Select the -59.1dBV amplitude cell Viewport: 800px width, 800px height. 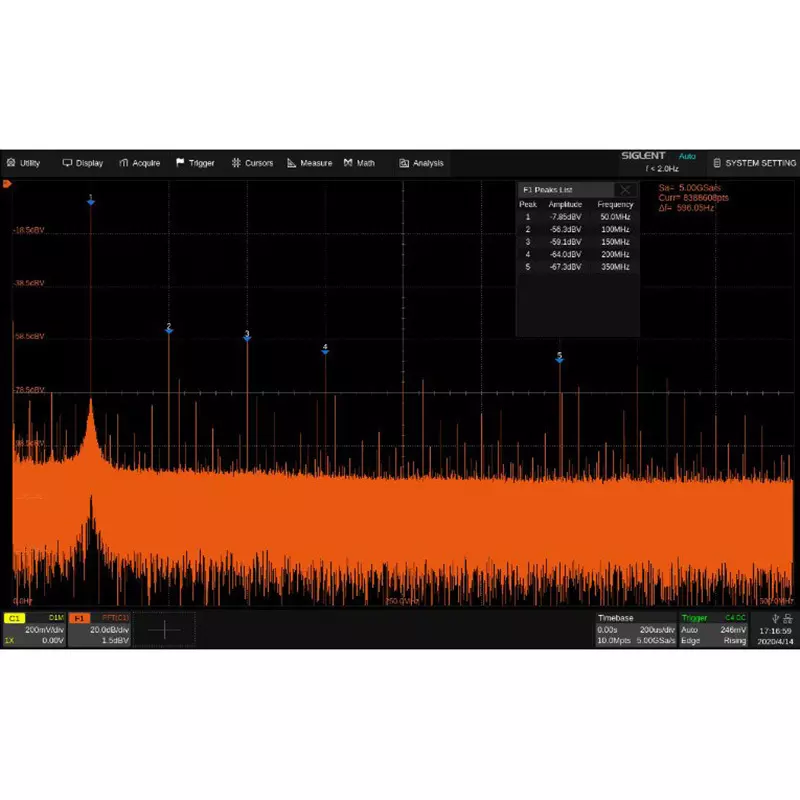click(565, 242)
